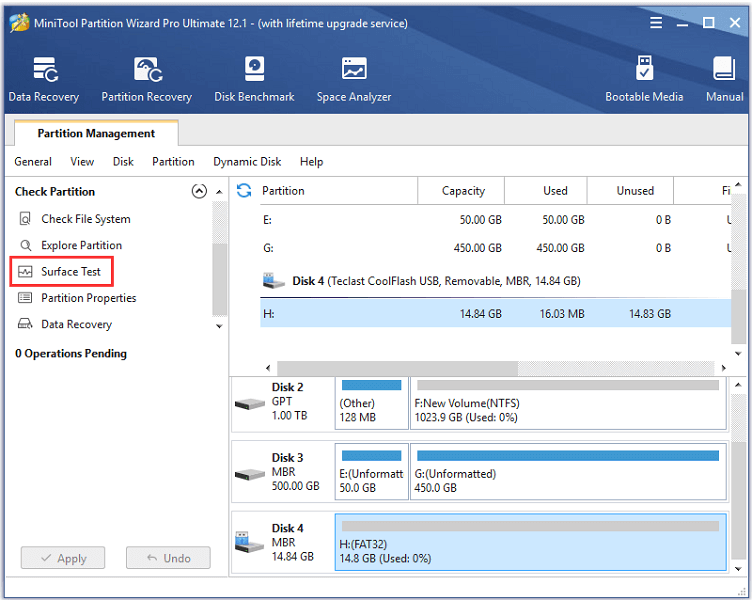752x600 pixels.
Task: Click the Undo button
Action: tap(168, 558)
